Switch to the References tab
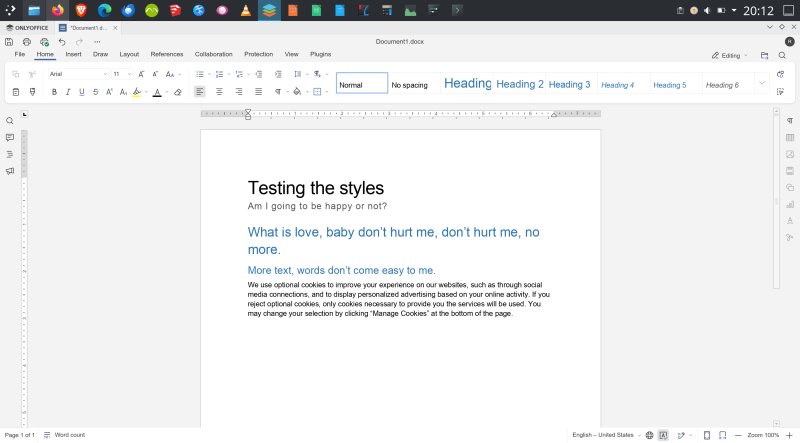Image resolution: width=800 pixels, height=443 pixels. click(167, 54)
